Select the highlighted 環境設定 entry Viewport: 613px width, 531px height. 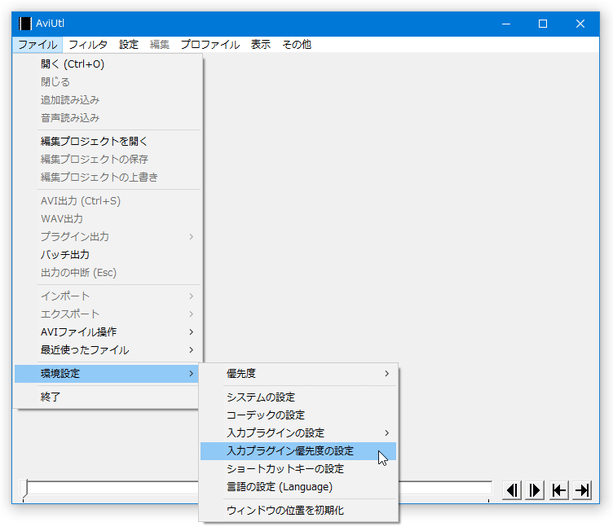click(x=107, y=373)
